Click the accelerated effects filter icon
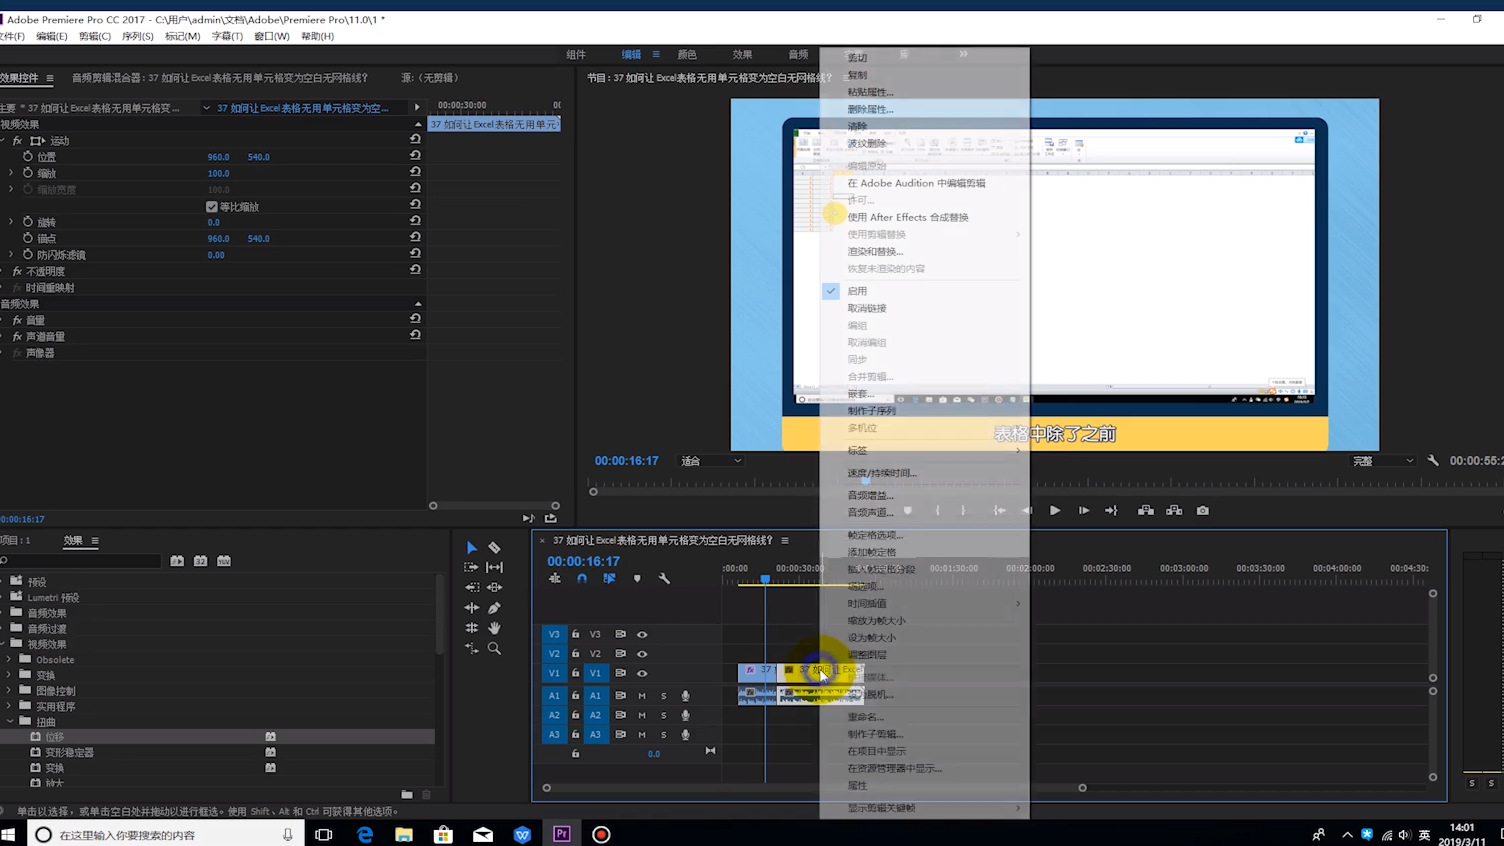1504x846 pixels. tap(177, 561)
